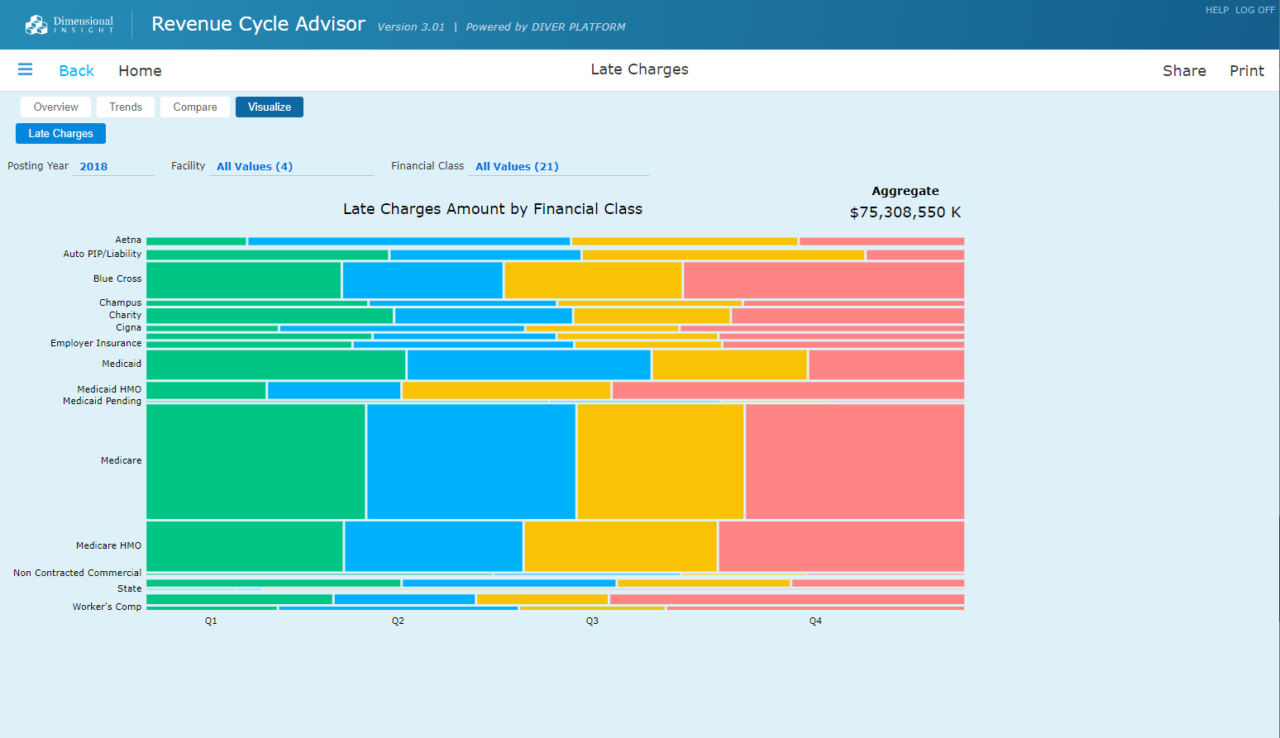Open the hamburger menu icon
Screen dimensions: 1280x738
click(25, 70)
